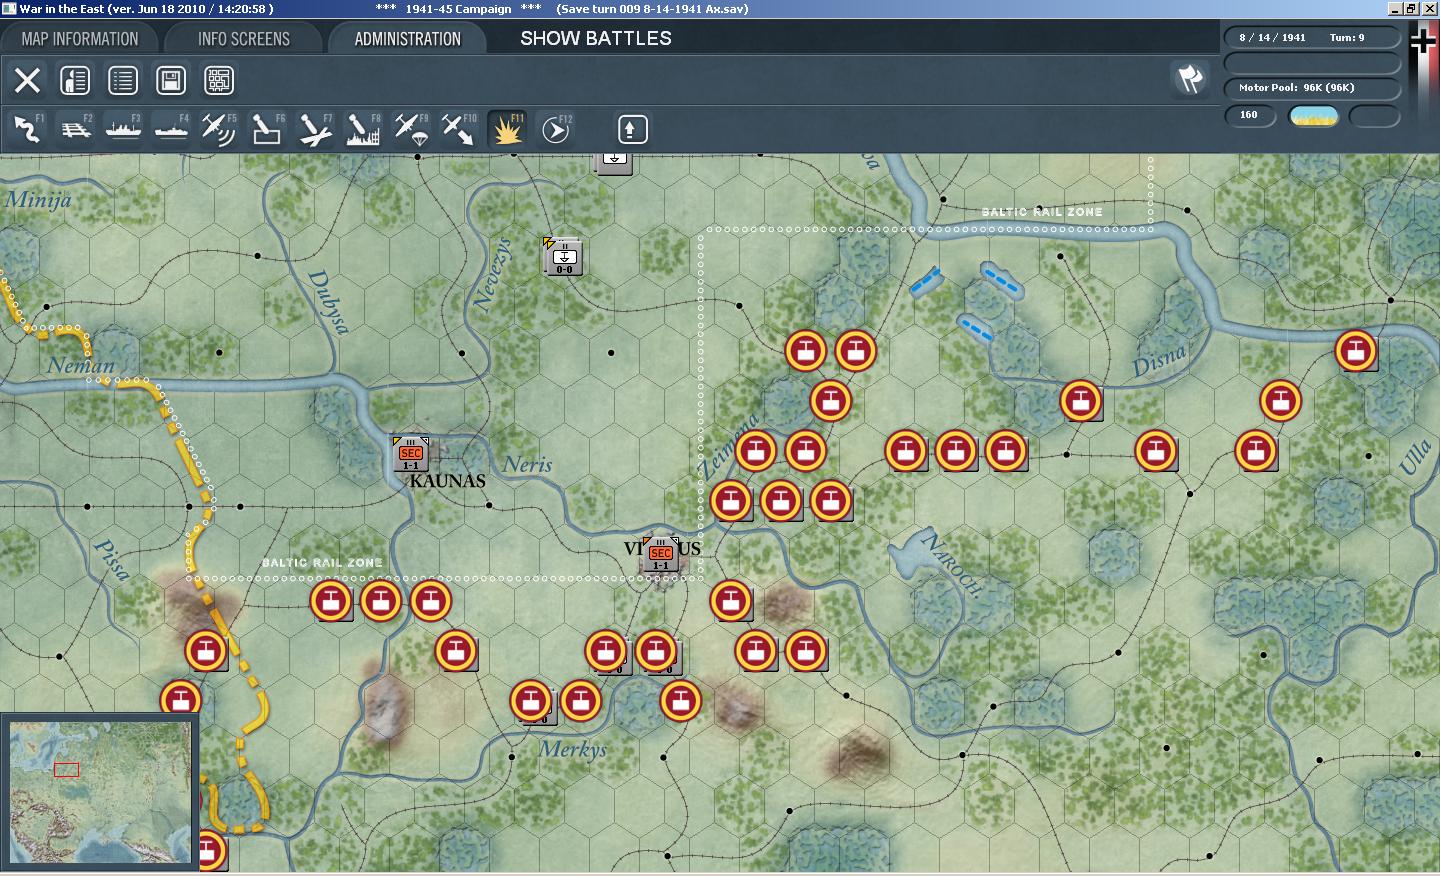Click the KAUNAS city label
Image resolution: width=1440 pixels, height=876 pixels.
(447, 481)
